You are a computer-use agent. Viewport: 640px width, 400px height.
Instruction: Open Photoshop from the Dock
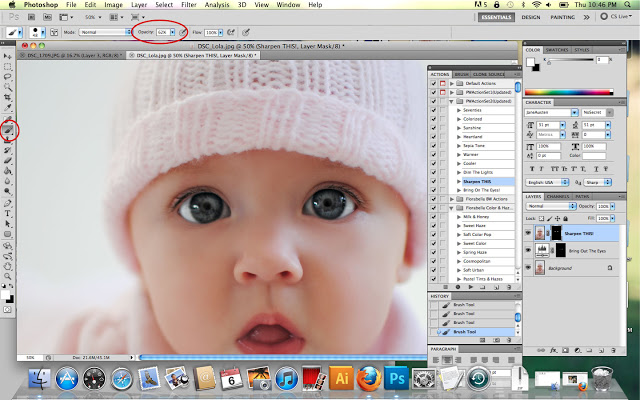pyautogui.click(x=396, y=378)
